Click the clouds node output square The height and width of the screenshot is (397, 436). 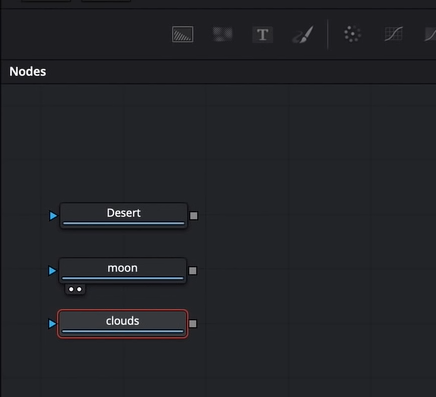pos(193,324)
